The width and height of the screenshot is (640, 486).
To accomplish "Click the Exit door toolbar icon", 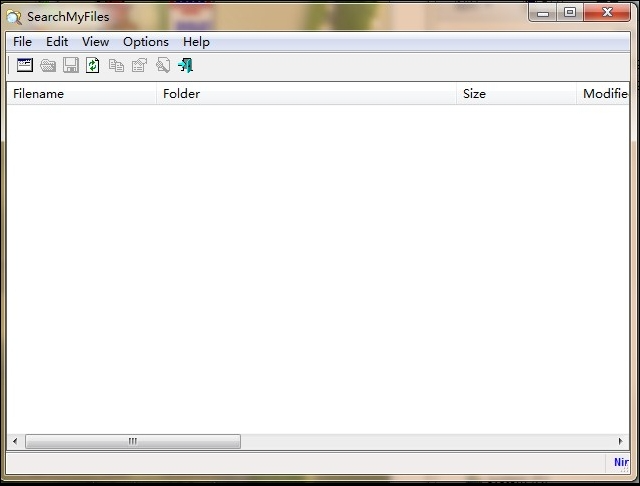I will pos(186,65).
